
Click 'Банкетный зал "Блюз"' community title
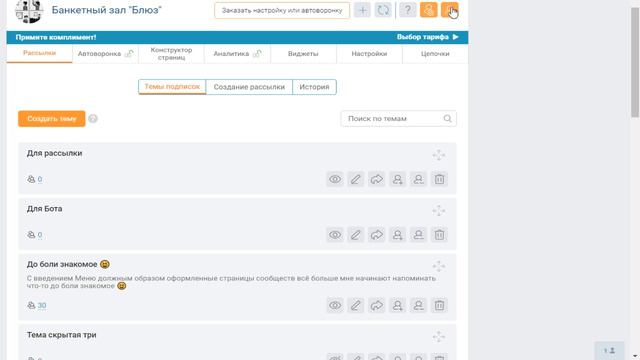click(x=107, y=10)
